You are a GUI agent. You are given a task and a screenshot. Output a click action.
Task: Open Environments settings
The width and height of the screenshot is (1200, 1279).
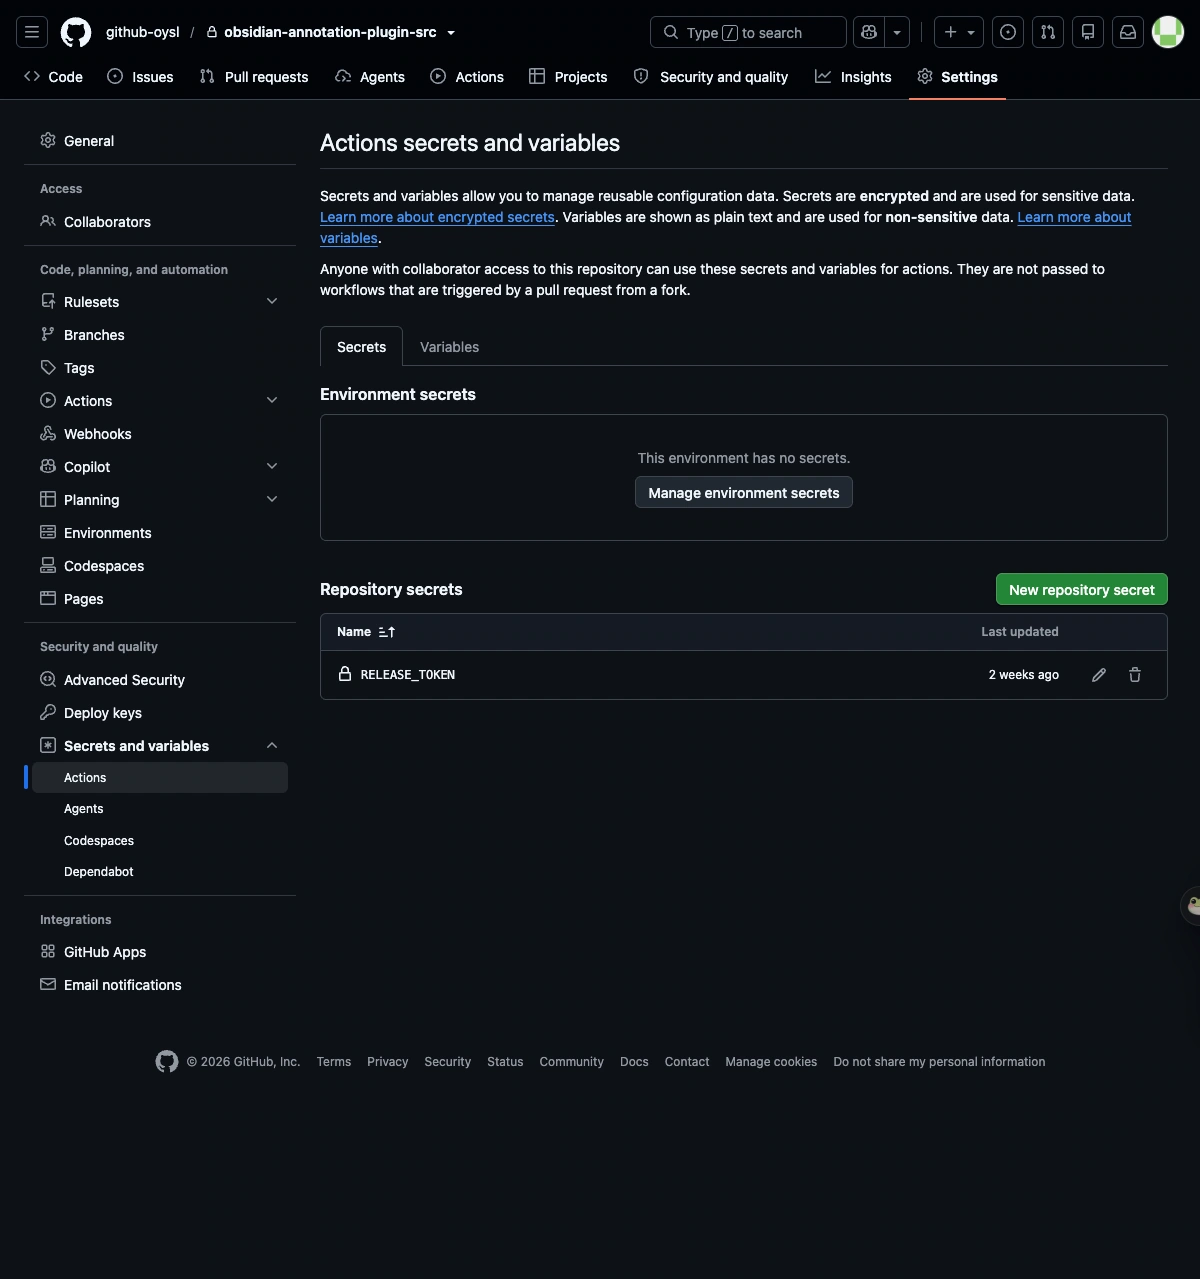click(160, 533)
